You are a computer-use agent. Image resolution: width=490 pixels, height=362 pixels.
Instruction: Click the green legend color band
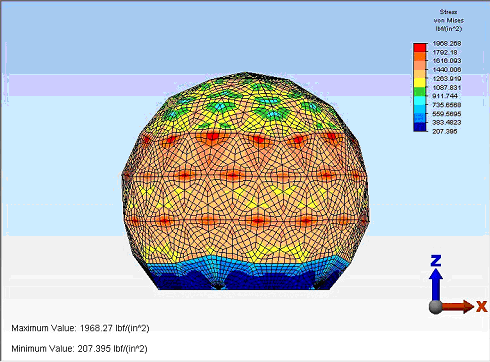[420, 91]
